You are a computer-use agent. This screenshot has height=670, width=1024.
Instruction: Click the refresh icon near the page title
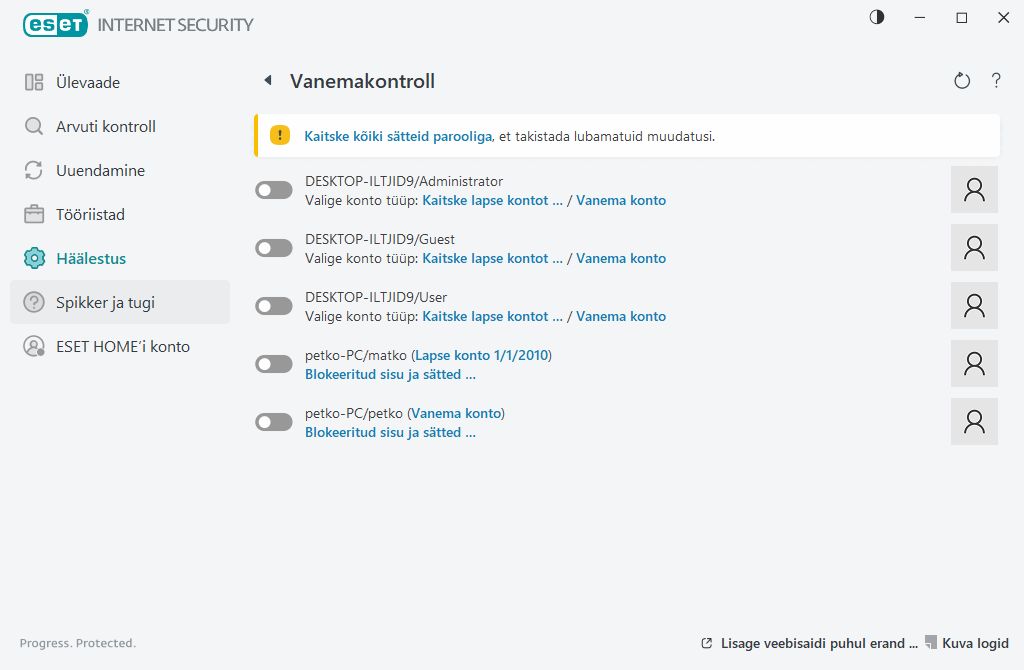tap(962, 81)
